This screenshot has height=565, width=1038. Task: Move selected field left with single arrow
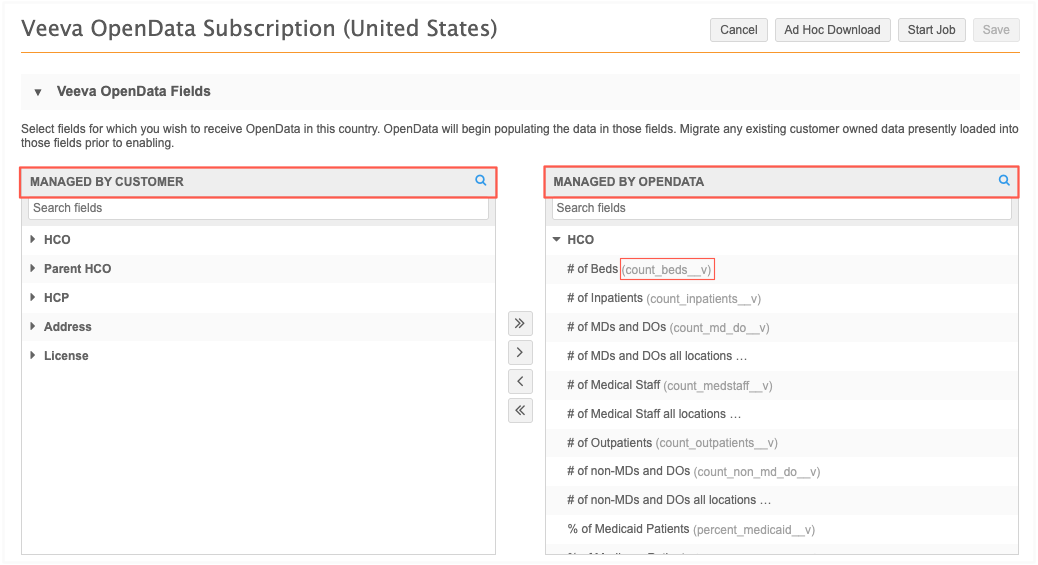520,382
